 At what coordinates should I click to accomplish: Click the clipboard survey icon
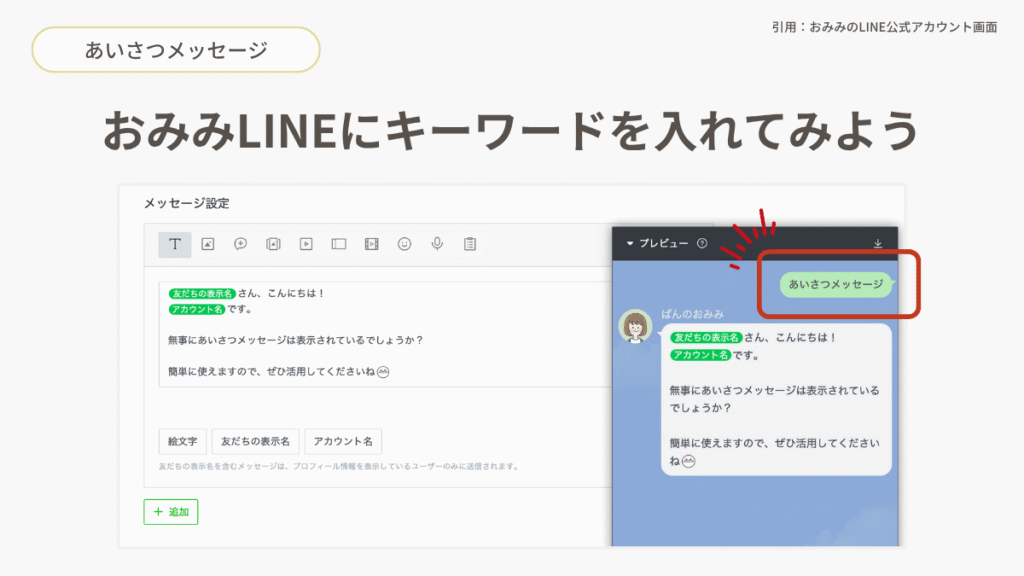470,243
